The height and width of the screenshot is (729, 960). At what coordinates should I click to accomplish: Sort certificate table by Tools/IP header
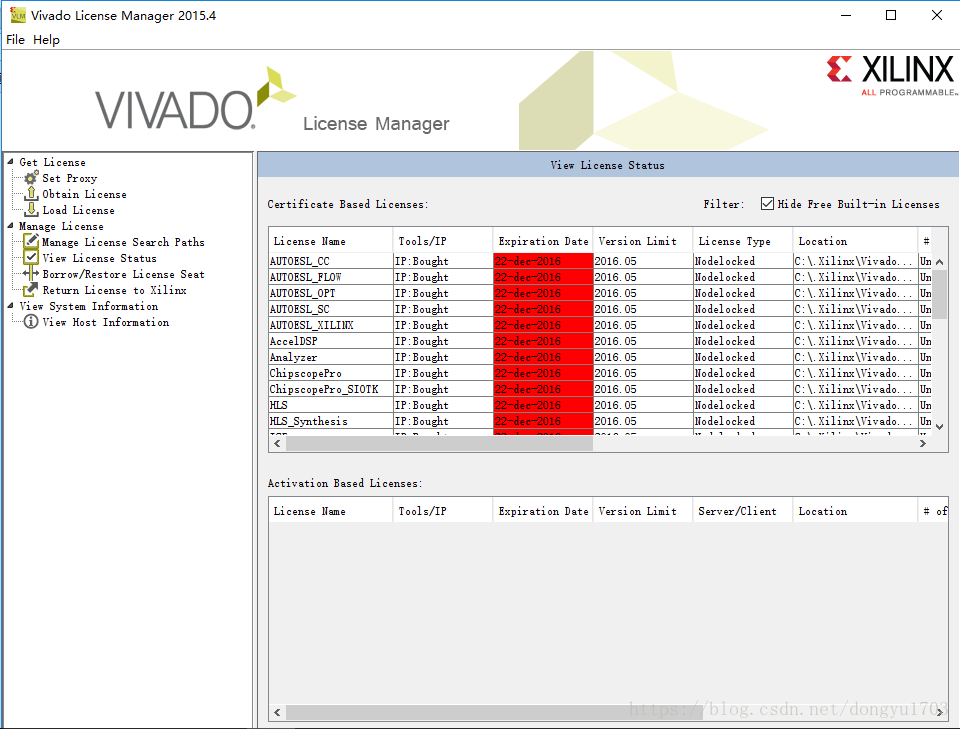pyautogui.click(x=443, y=241)
